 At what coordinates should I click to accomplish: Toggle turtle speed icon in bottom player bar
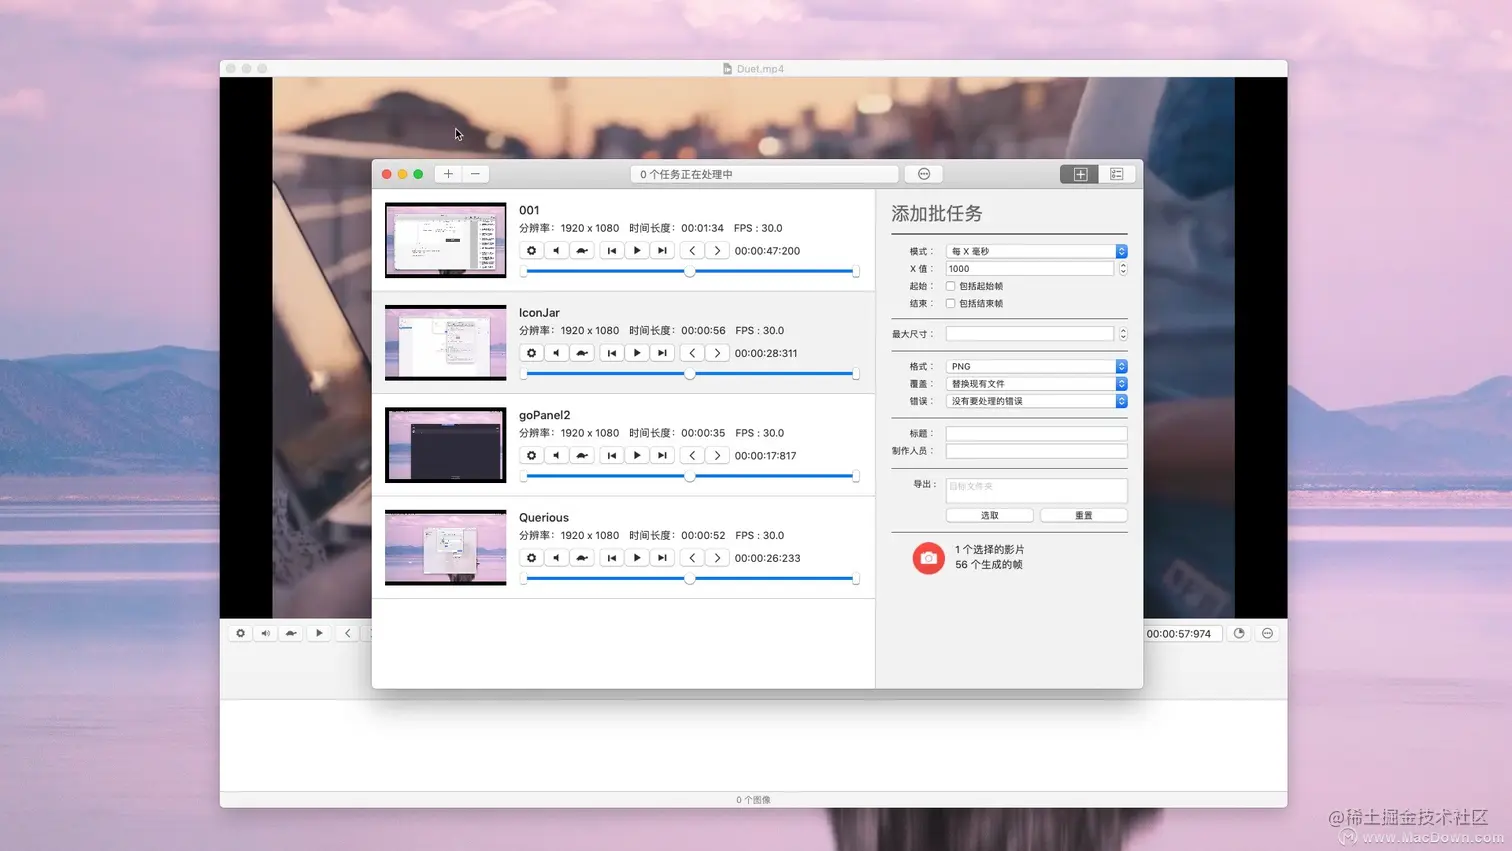point(292,633)
